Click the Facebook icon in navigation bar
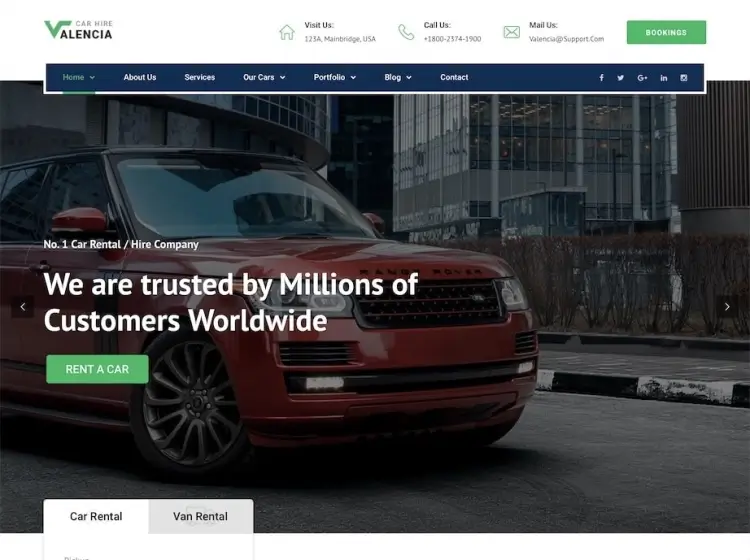The height and width of the screenshot is (560, 750). 601,77
